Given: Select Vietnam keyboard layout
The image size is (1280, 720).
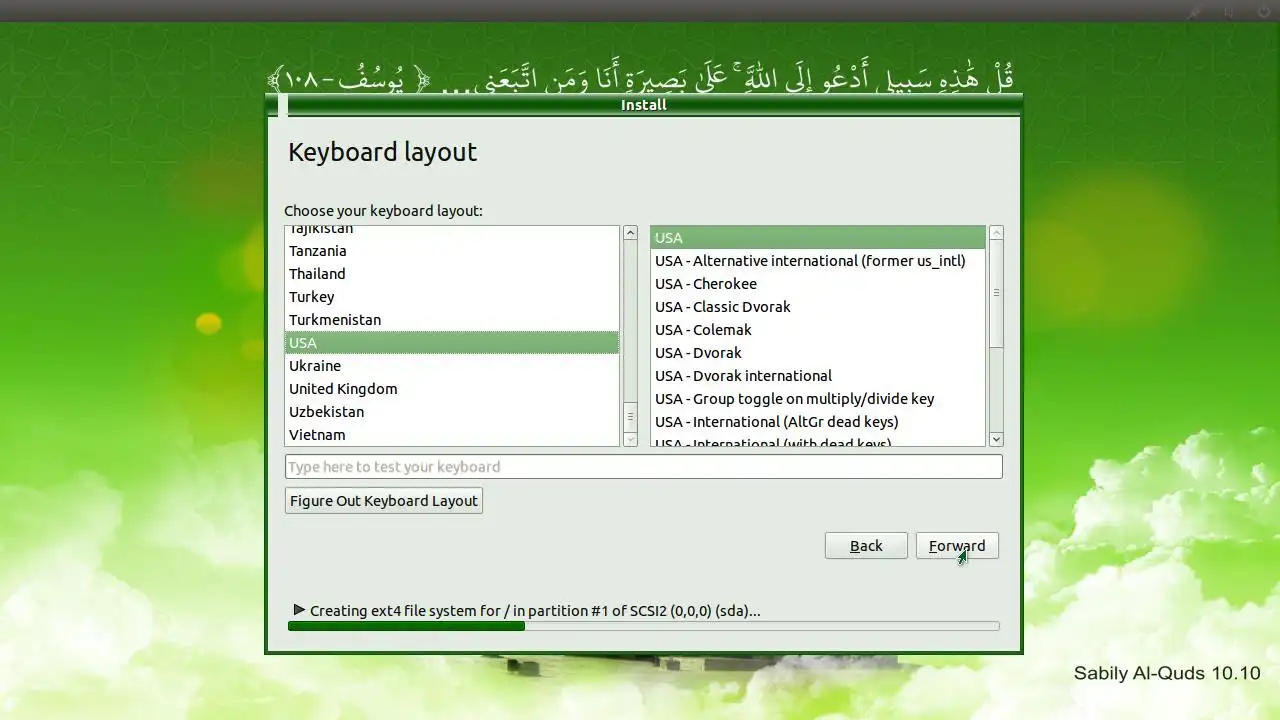Looking at the screenshot, I should pos(452,435).
